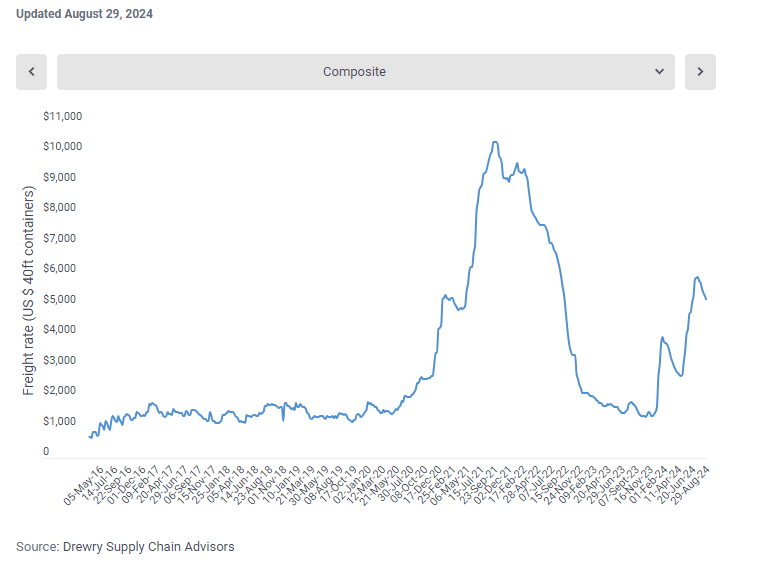Click the final data point at chart's right end
The height and width of the screenshot is (563, 768).
[706, 299]
